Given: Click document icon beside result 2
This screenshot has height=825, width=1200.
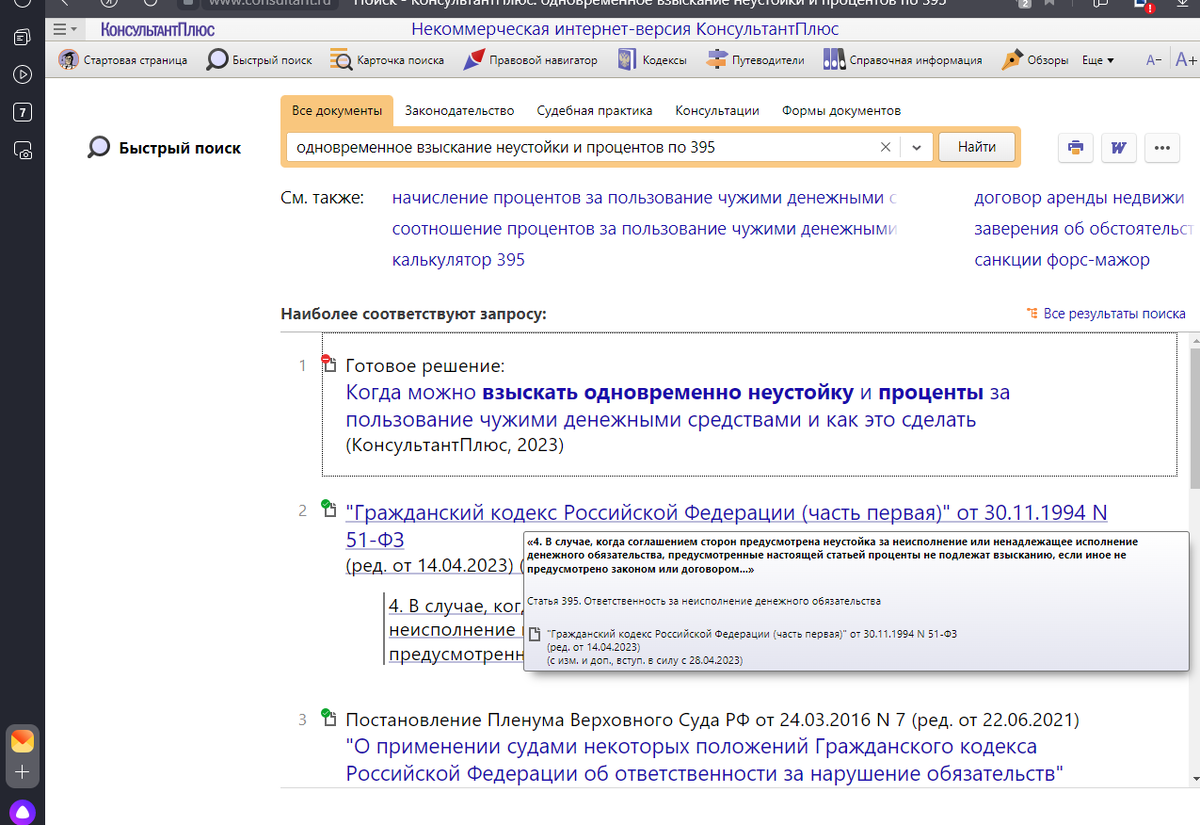Looking at the screenshot, I should 328,509.
